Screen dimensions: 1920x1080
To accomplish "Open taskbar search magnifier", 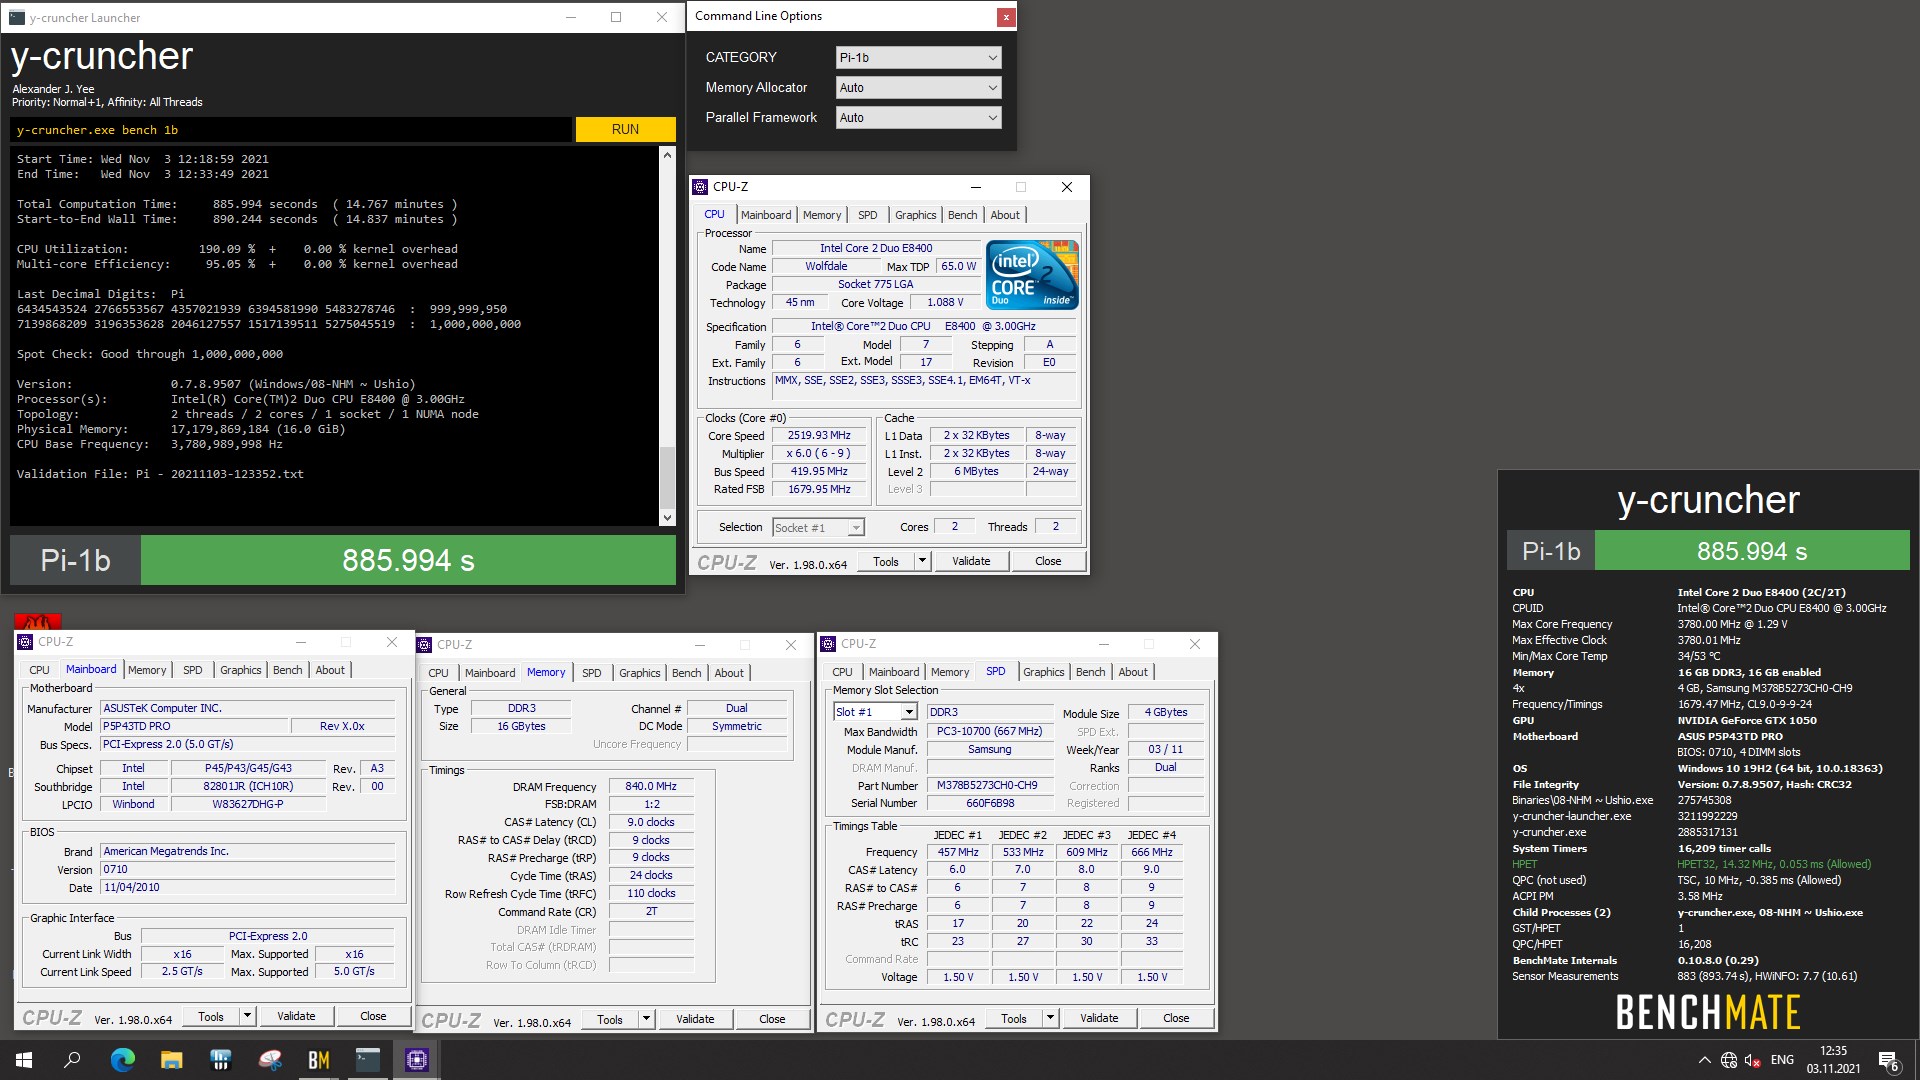I will pos(72,1060).
